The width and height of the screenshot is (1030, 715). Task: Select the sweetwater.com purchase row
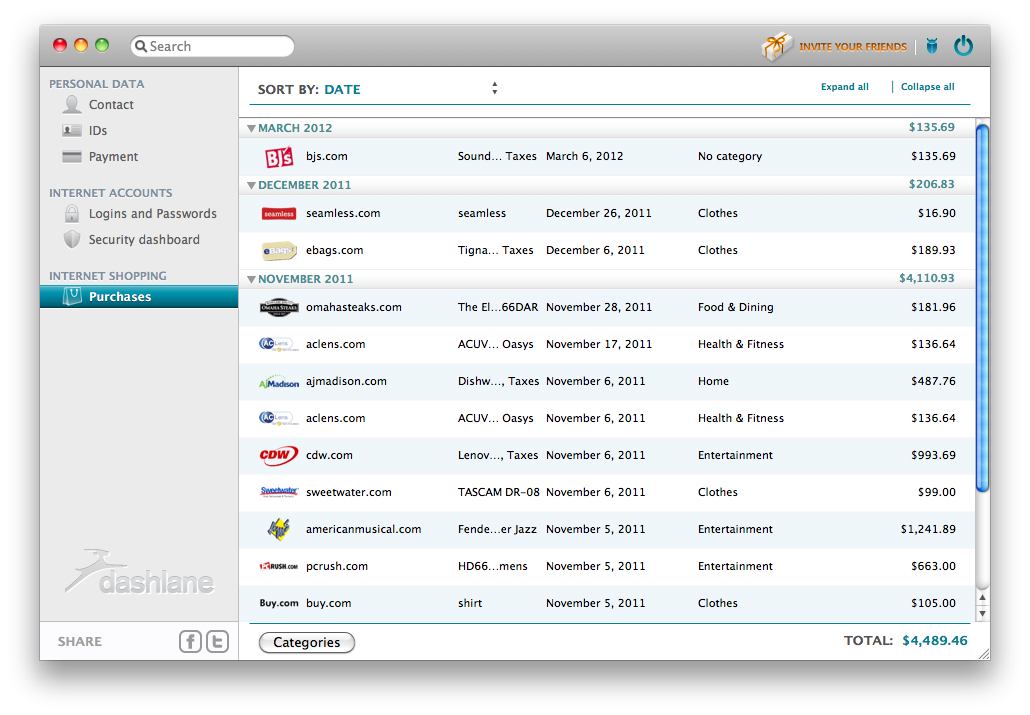click(607, 492)
